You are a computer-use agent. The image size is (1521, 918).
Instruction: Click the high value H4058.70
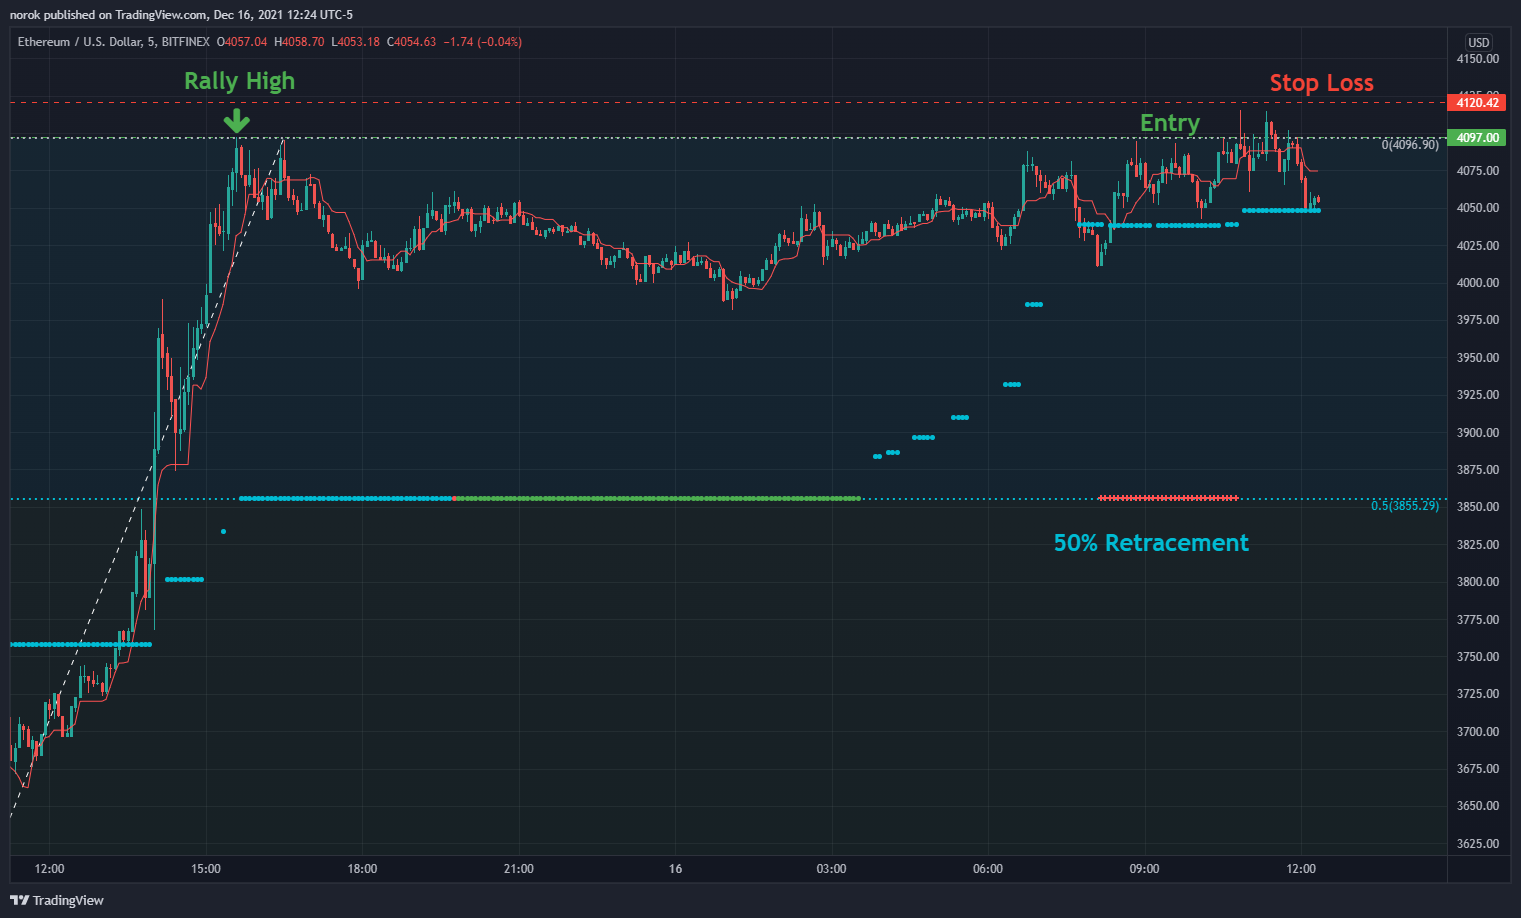pos(298,42)
